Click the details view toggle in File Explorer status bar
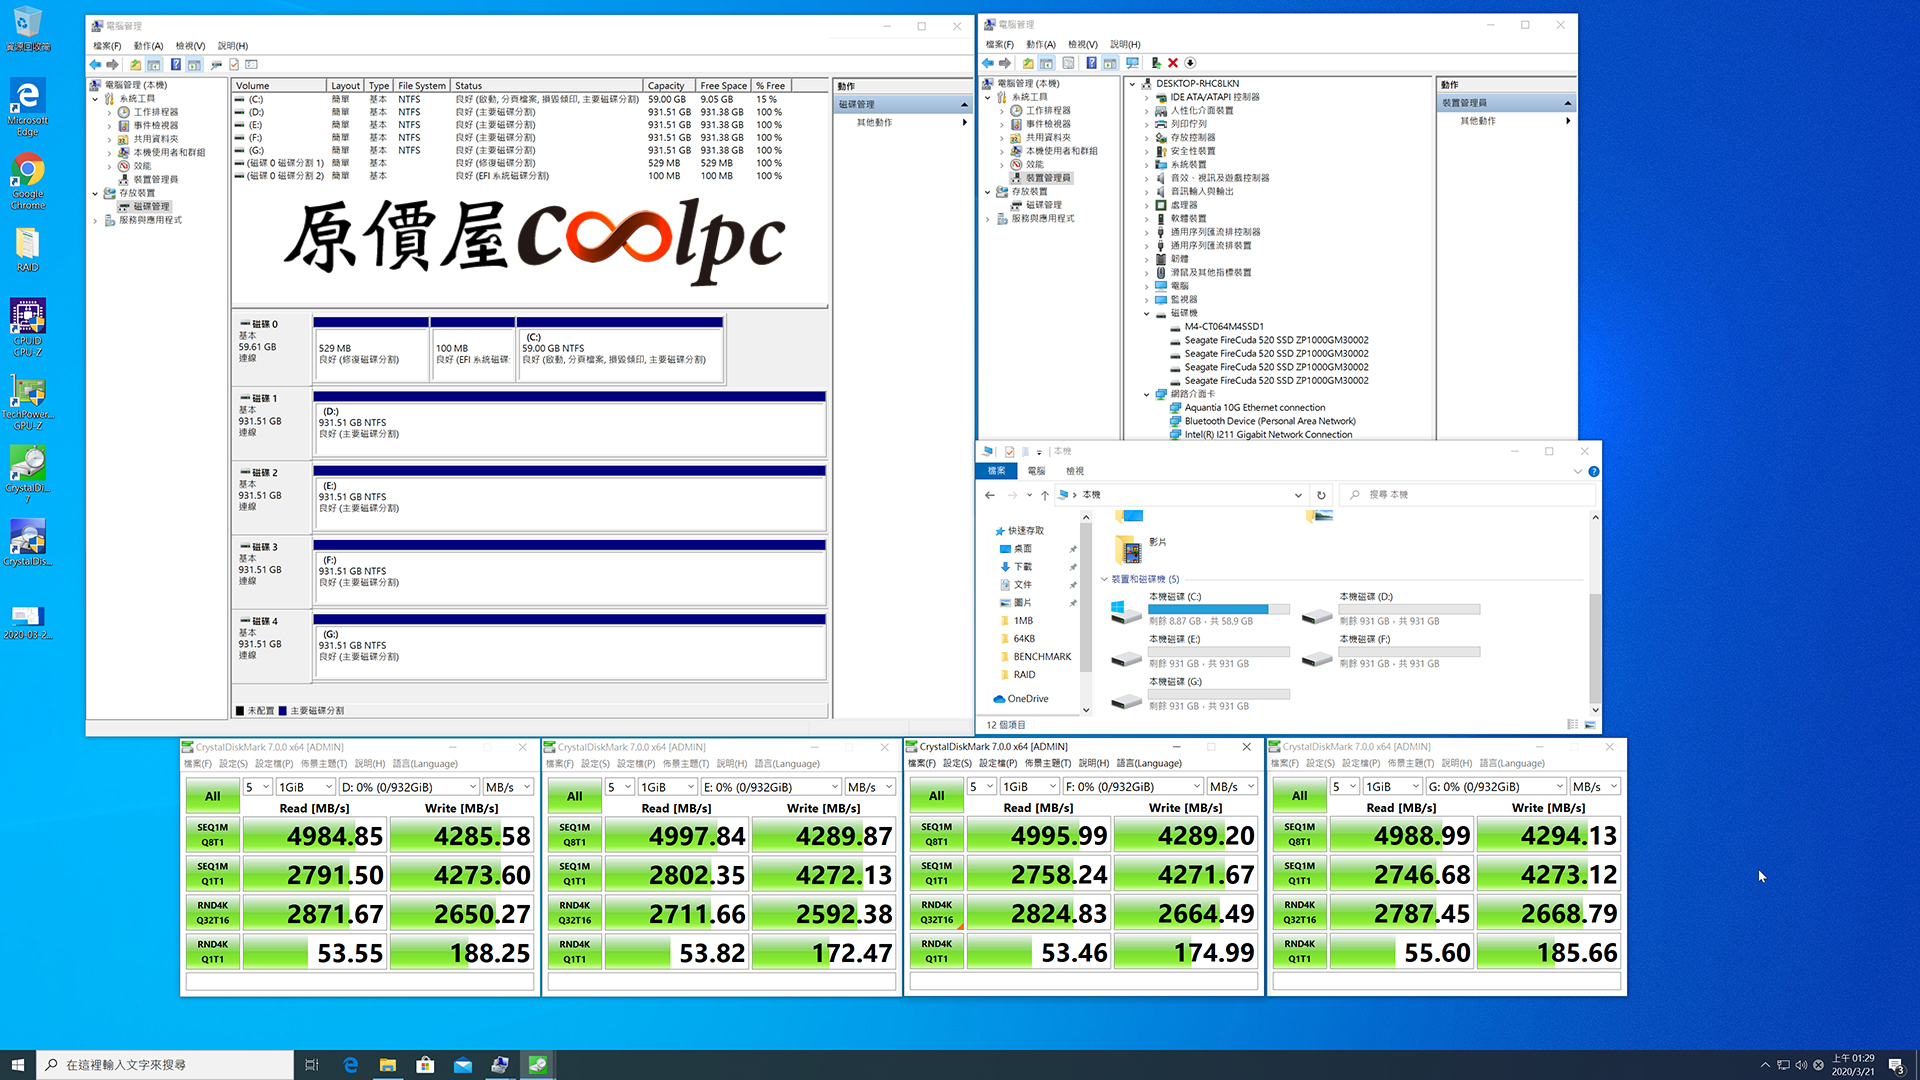 1573,725
